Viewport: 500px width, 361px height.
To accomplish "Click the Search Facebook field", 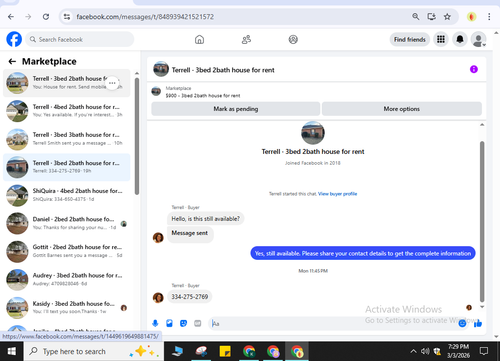I will tap(80, 39).
